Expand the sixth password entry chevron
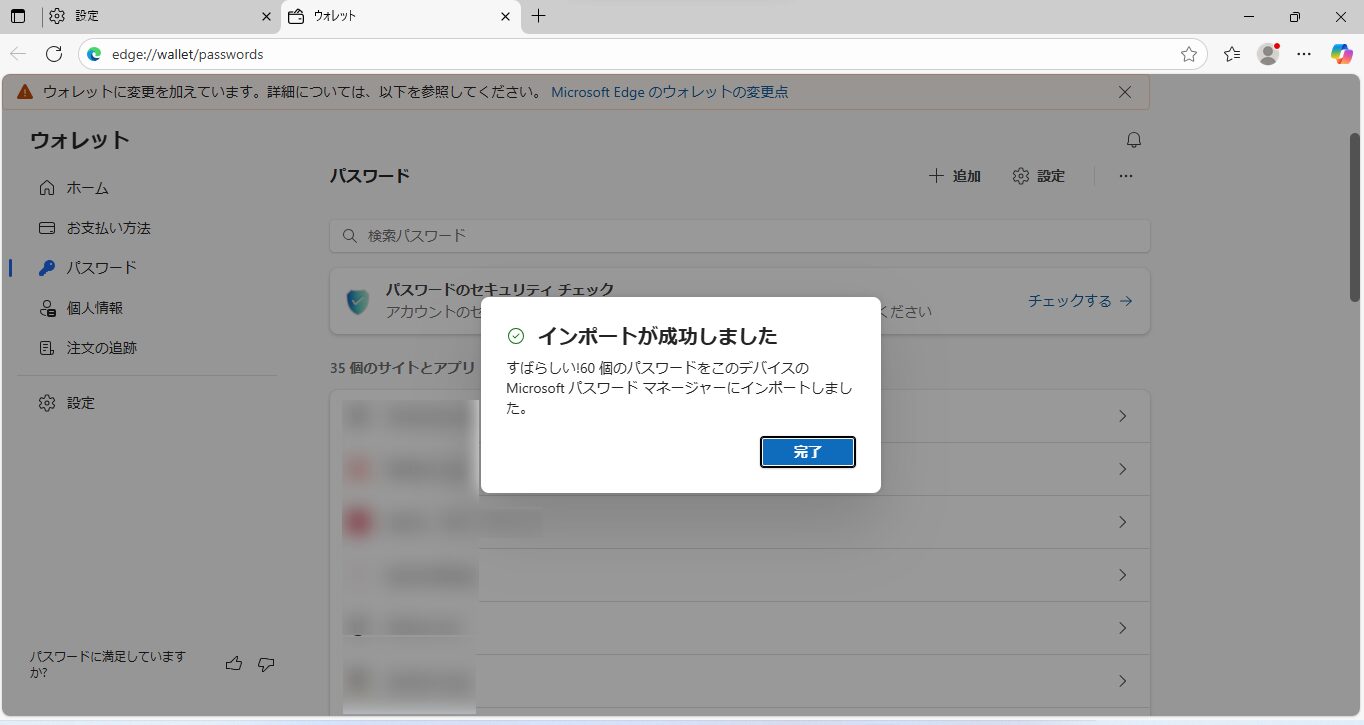Image resolution: width=1364 pixels, height=725 pixels. click(1122, 681)
